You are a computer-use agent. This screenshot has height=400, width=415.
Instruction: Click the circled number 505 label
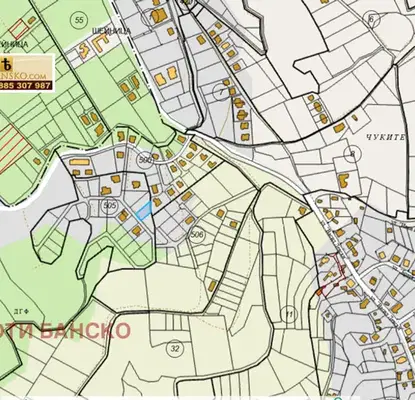110,206
